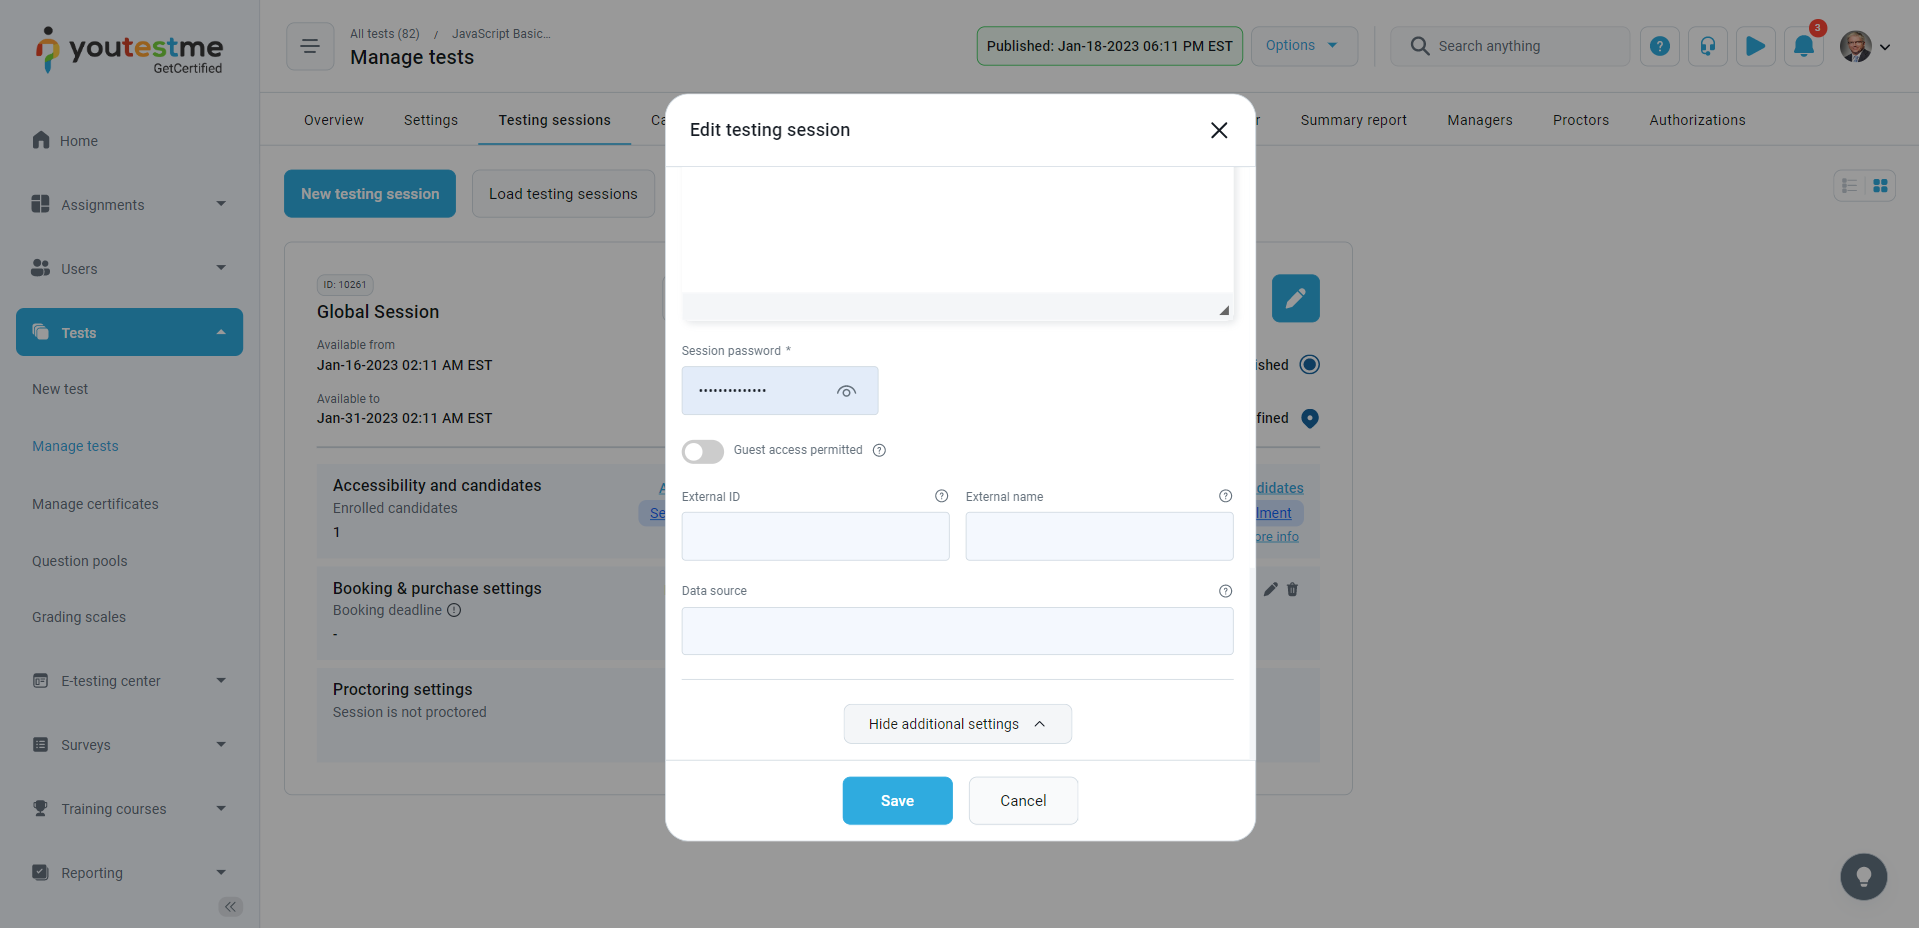Collapse sidebar with double chevron icon
This screenshot has width=1919, height=928.
[230, 907]
